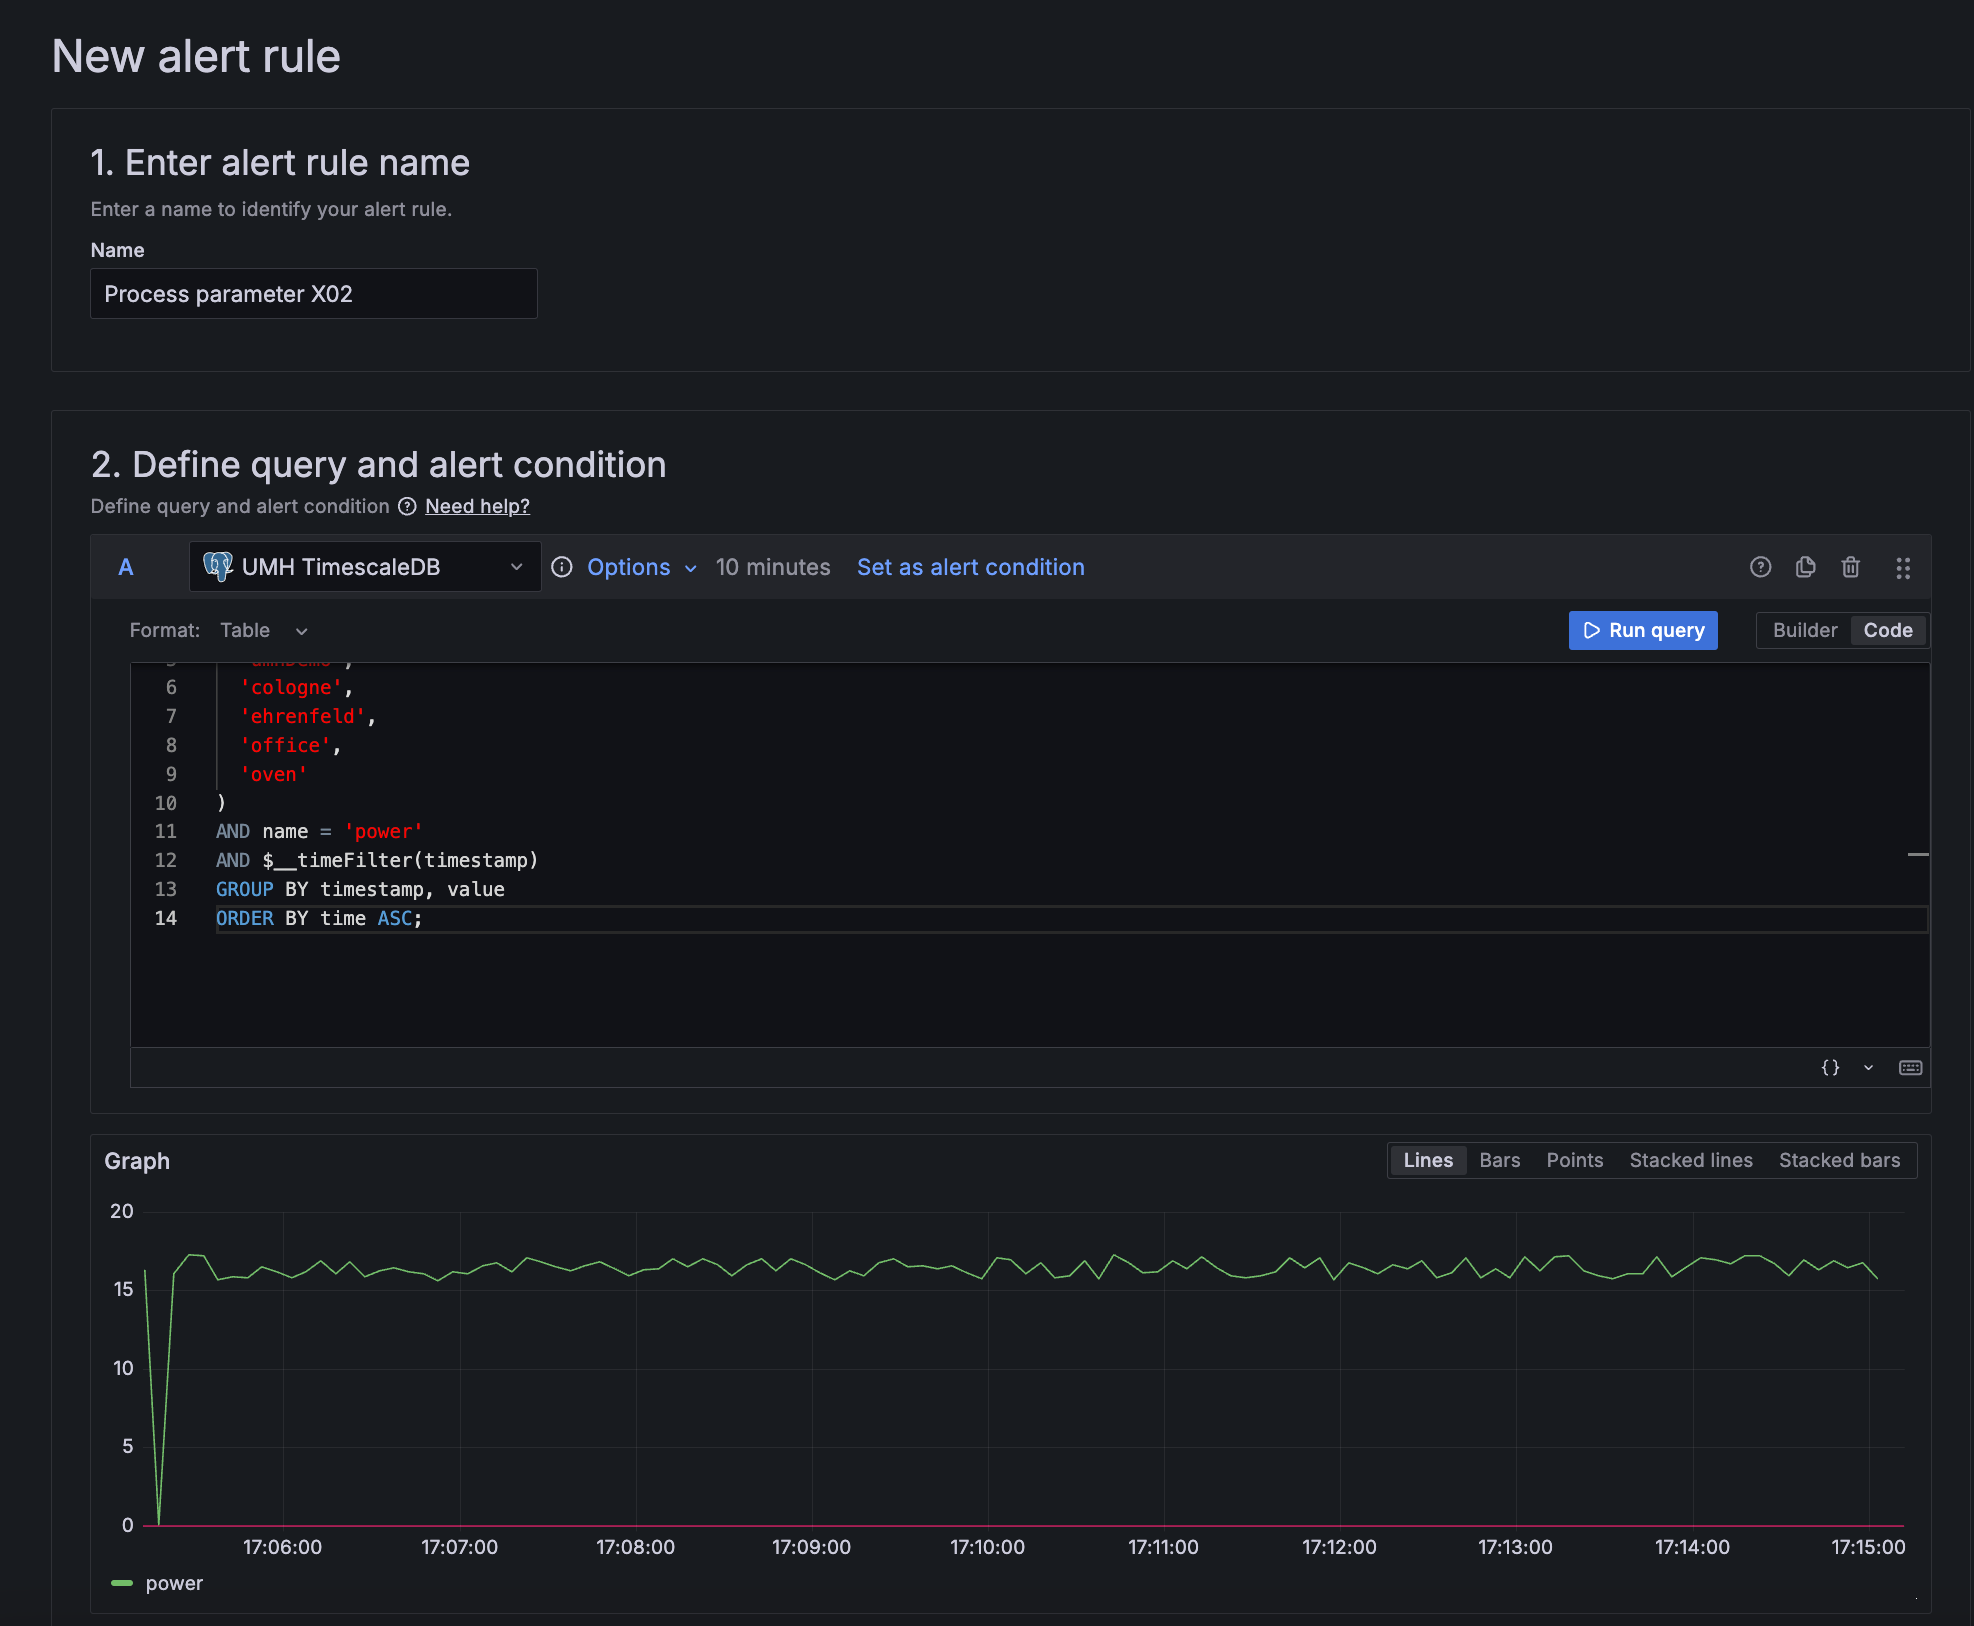Click the help circle beside description

point(407,506)
